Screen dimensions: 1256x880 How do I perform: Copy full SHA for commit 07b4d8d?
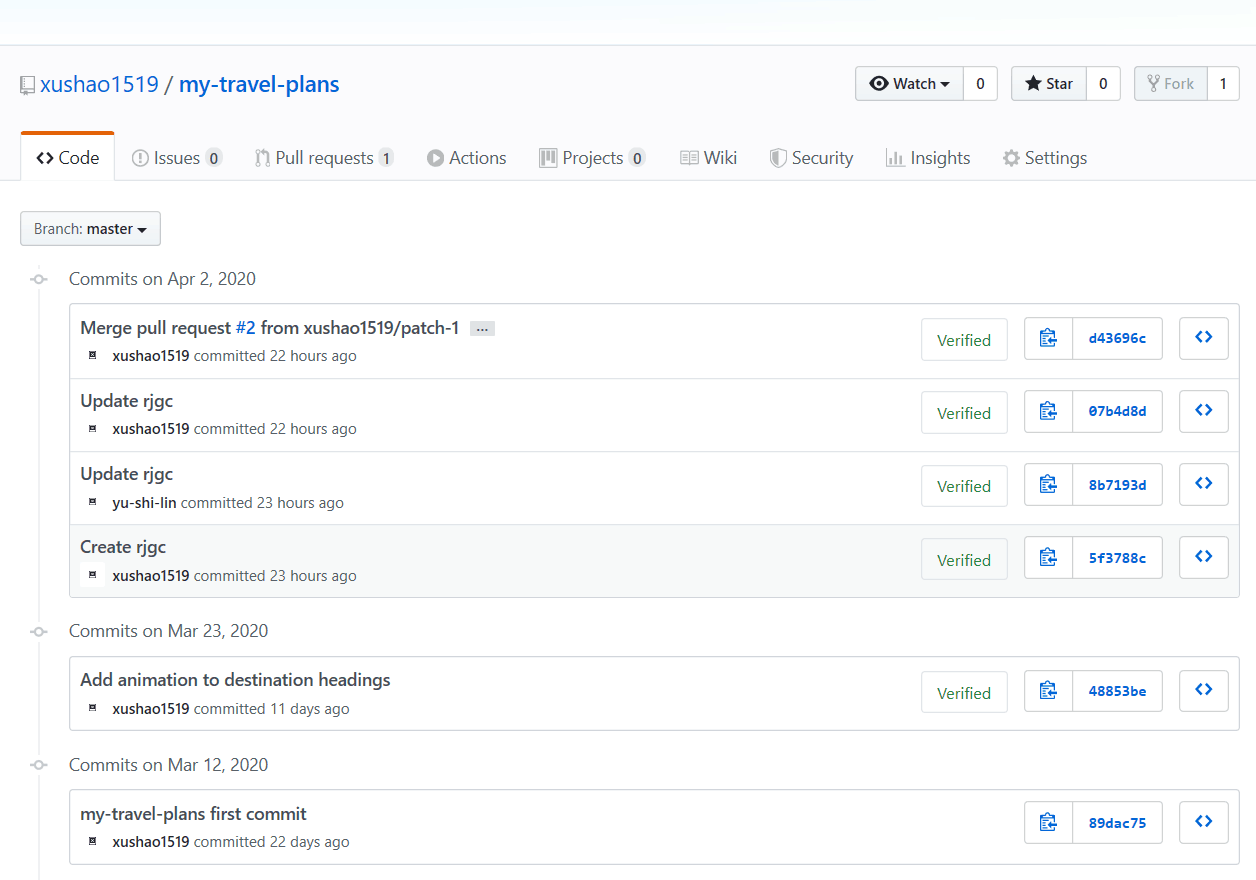coord(1048,411)
